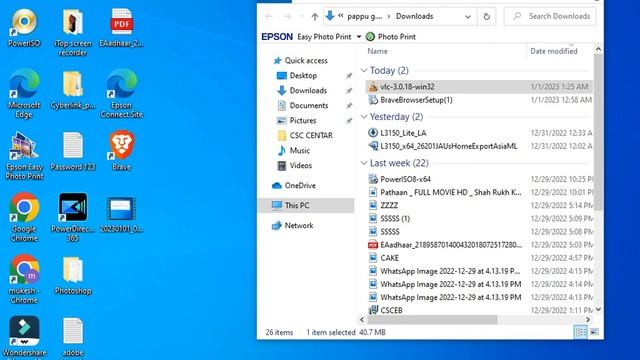Image resolution: width=640 pixels, height=360 pixels.
Task: Click the horizontal scrollbar of file list
Action: click(432, 320)
